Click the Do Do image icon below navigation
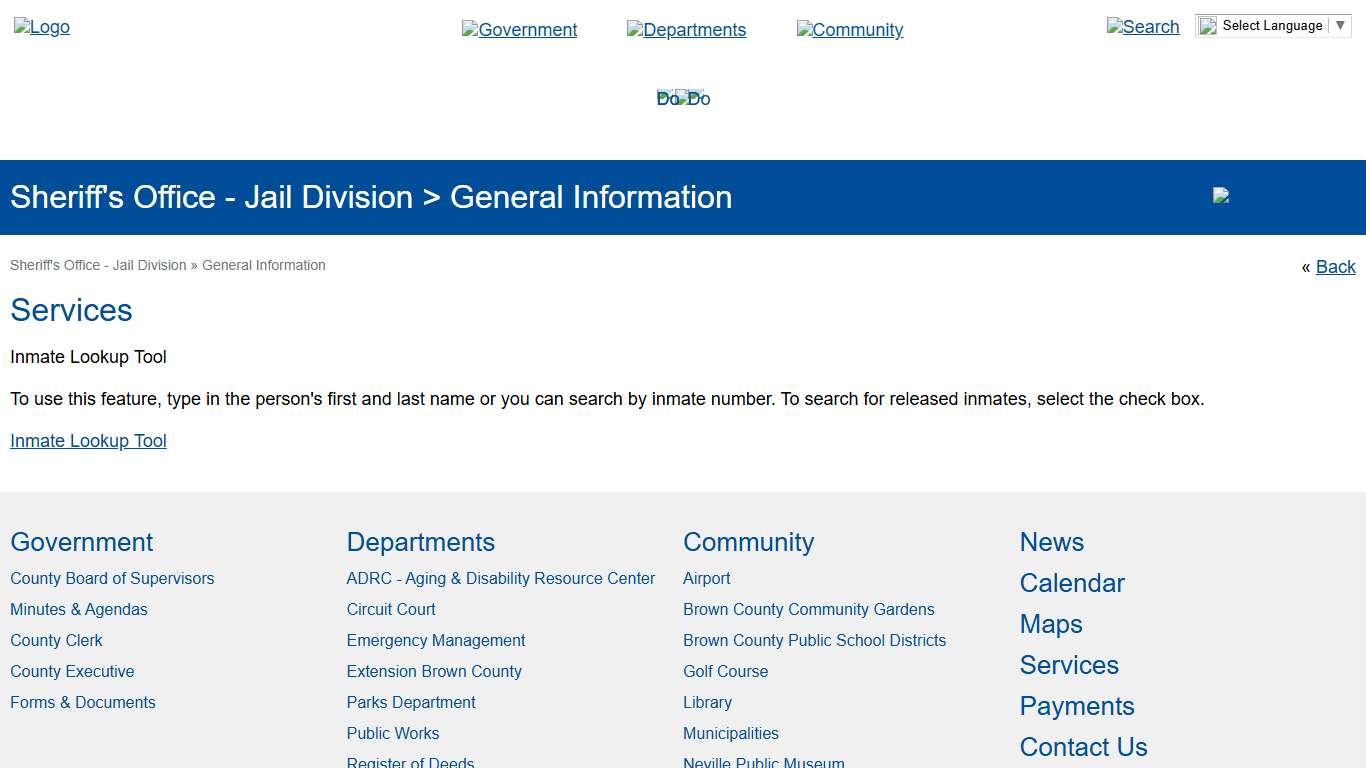Screen dimensions: 1366x768 click(683, 97)
